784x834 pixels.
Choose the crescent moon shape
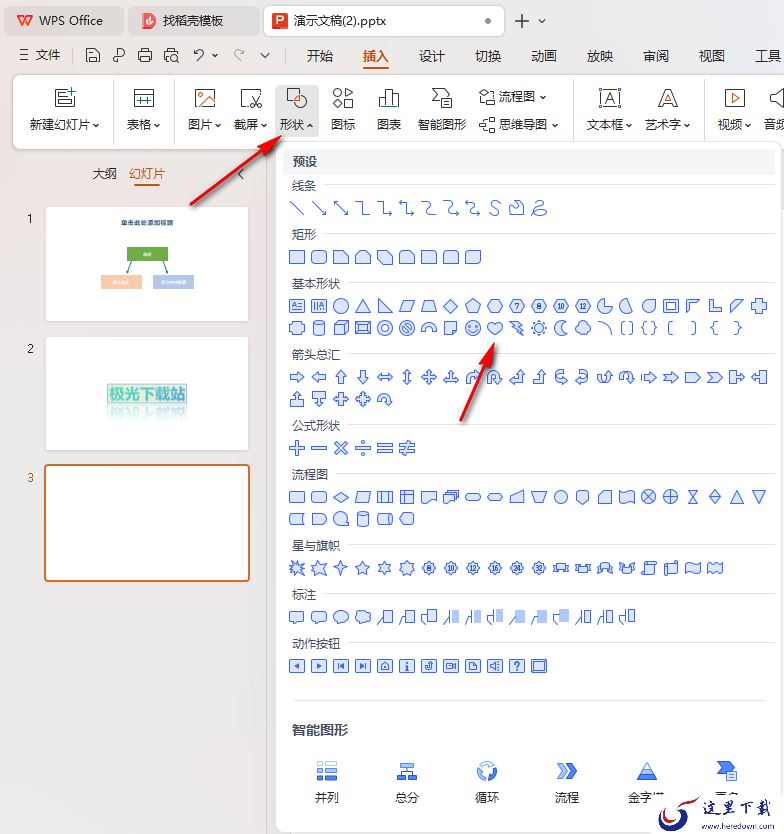[561, 328]
